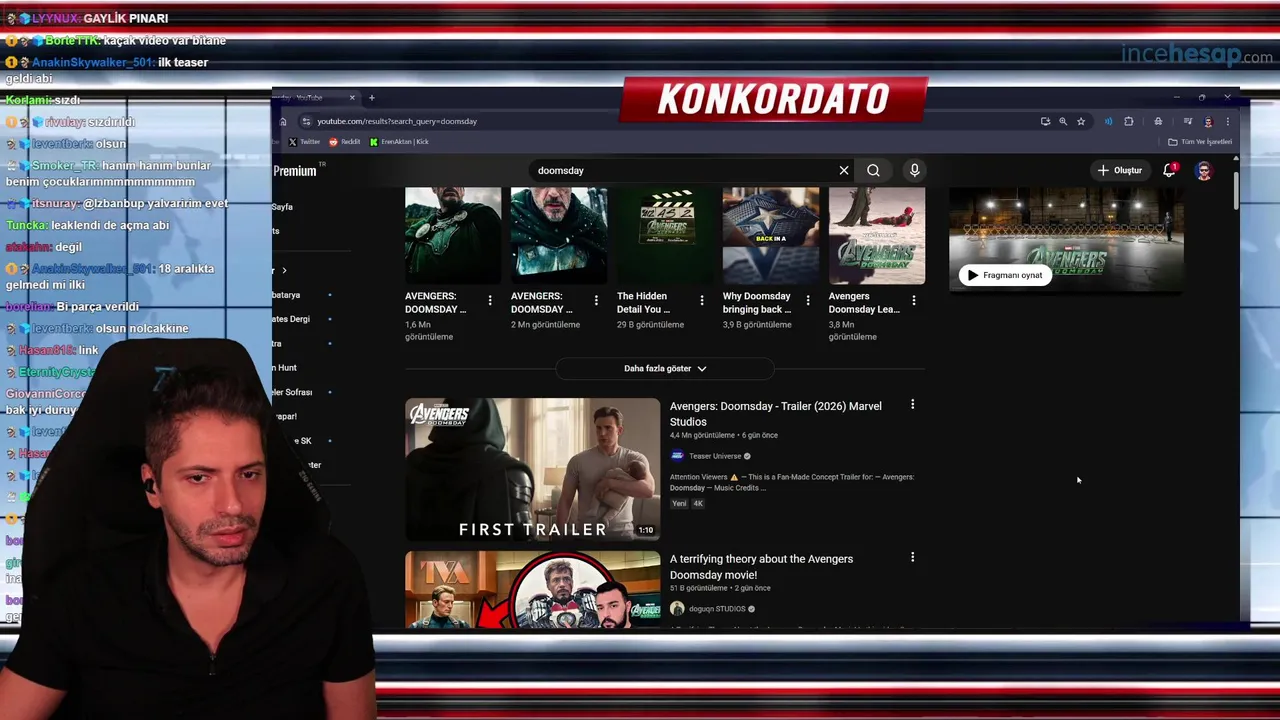Open options for terrifying theory video
Image resolution: width=1280 pixels, height=720 pixels.
[x=912, y=557]
